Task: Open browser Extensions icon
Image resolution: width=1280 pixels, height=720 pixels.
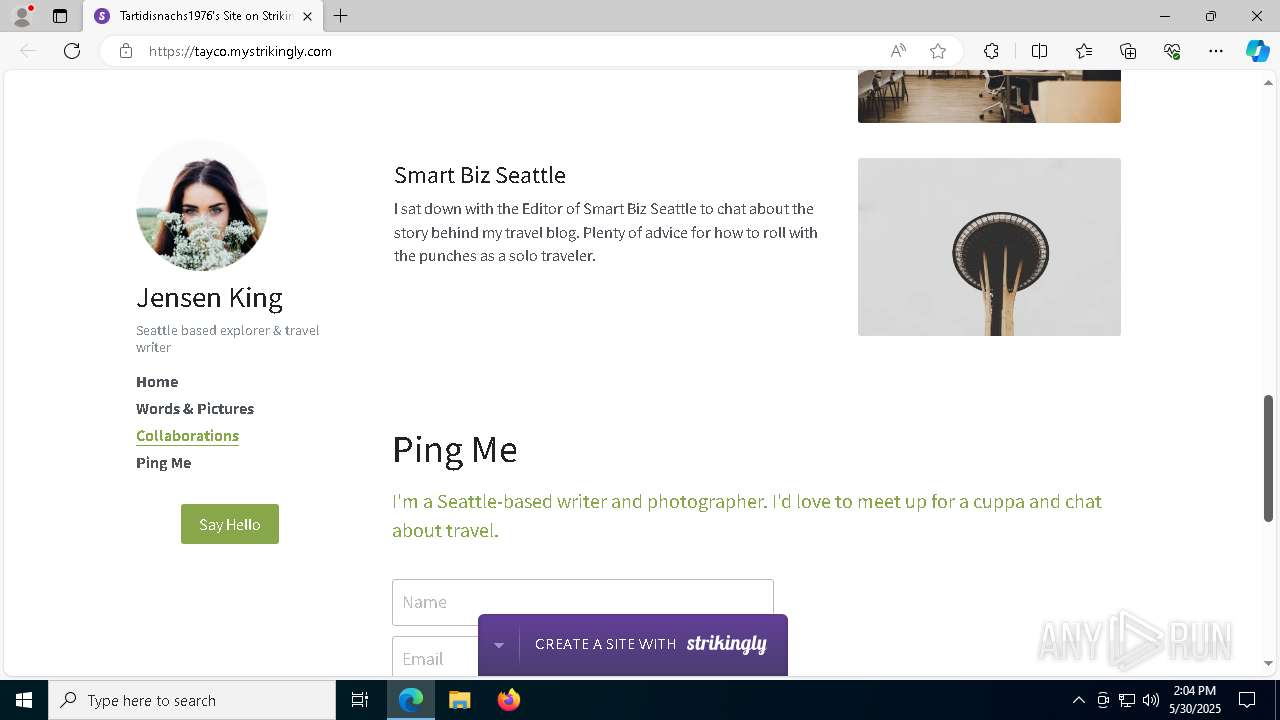Action: pyautogui.click(x=991, y=51)
